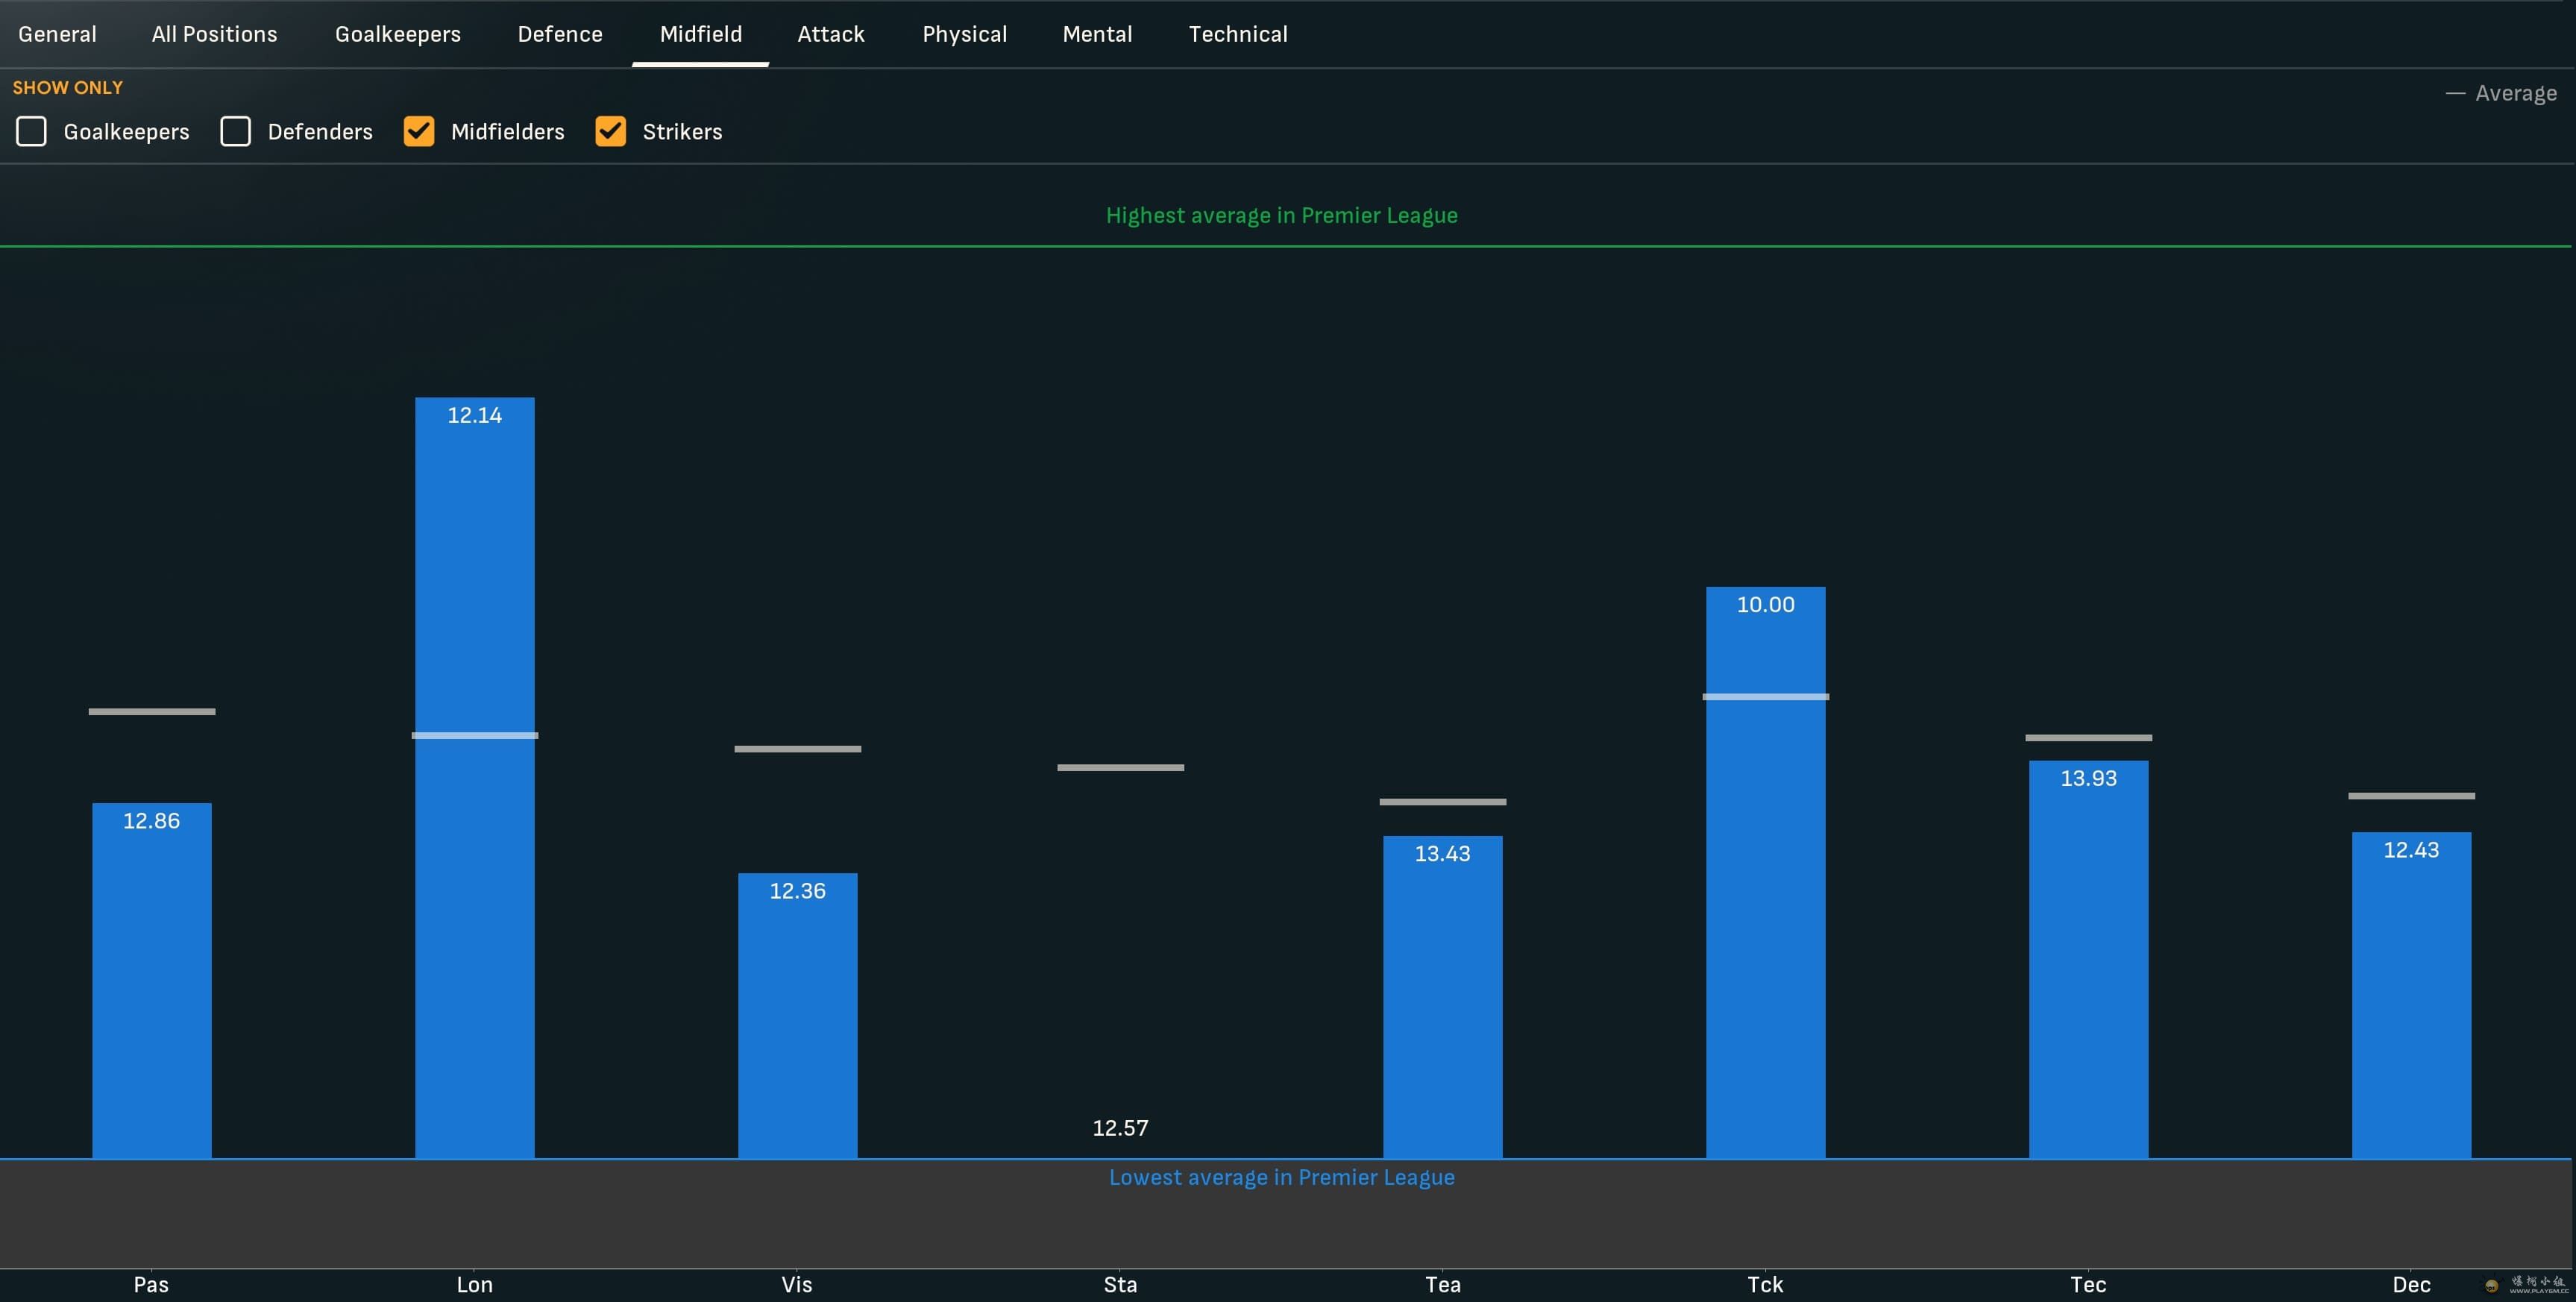Switch to the Attack tab
2576x1302 pixels.
(x=830, y=34)
